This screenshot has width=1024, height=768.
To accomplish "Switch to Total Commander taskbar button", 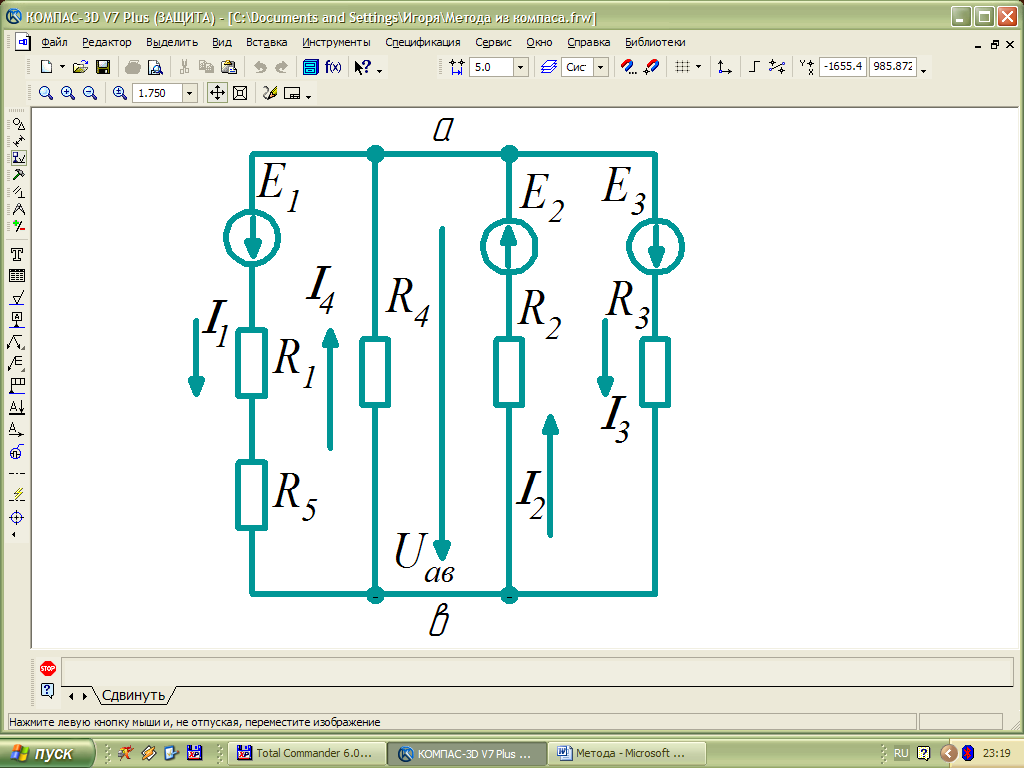I will click(x=307, y=753).
